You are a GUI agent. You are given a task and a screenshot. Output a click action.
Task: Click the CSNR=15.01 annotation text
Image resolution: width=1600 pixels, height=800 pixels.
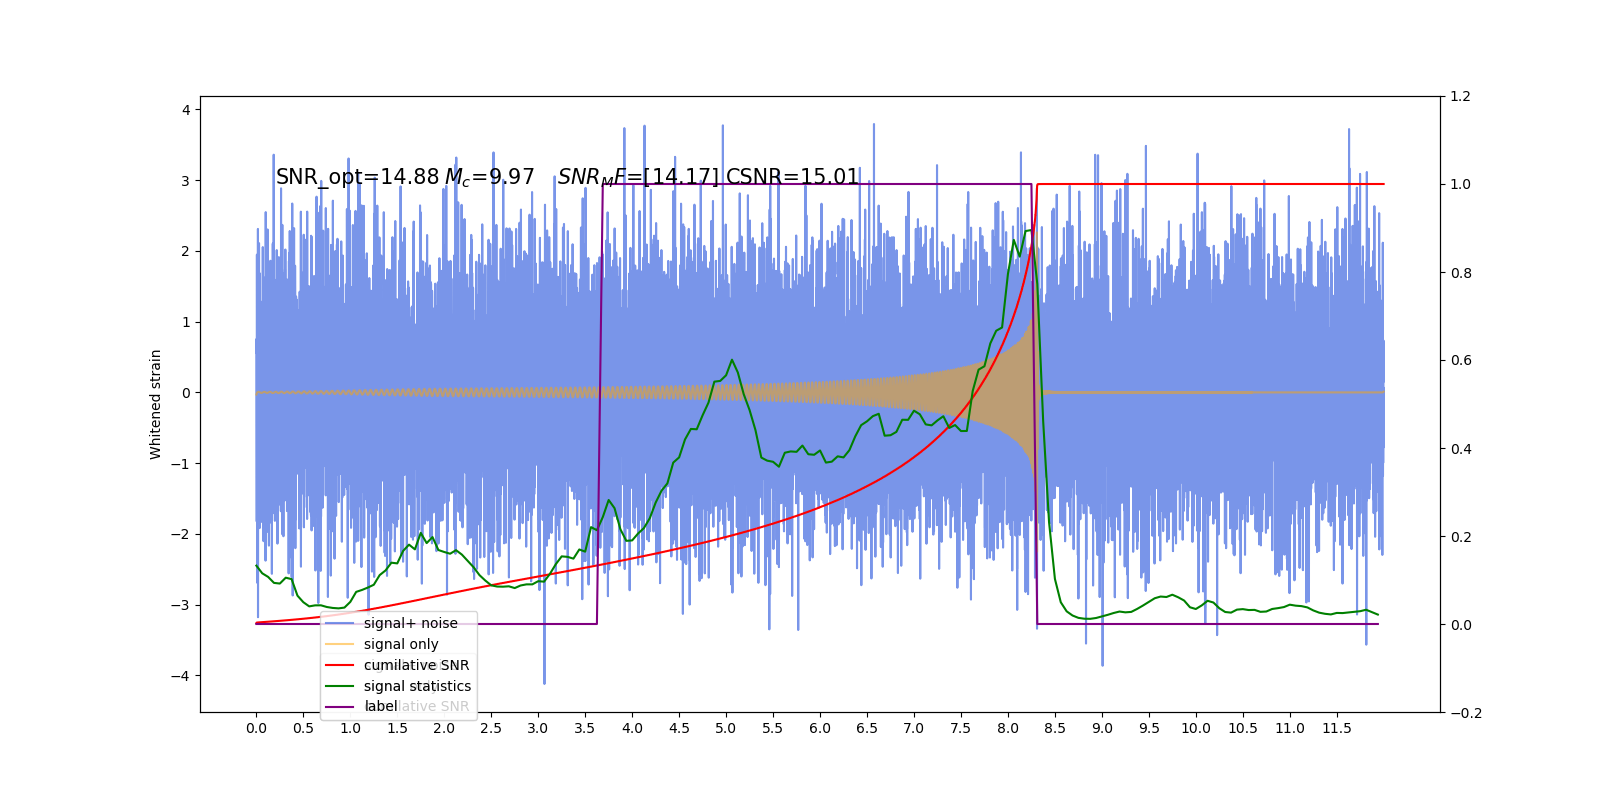point(792,177)
